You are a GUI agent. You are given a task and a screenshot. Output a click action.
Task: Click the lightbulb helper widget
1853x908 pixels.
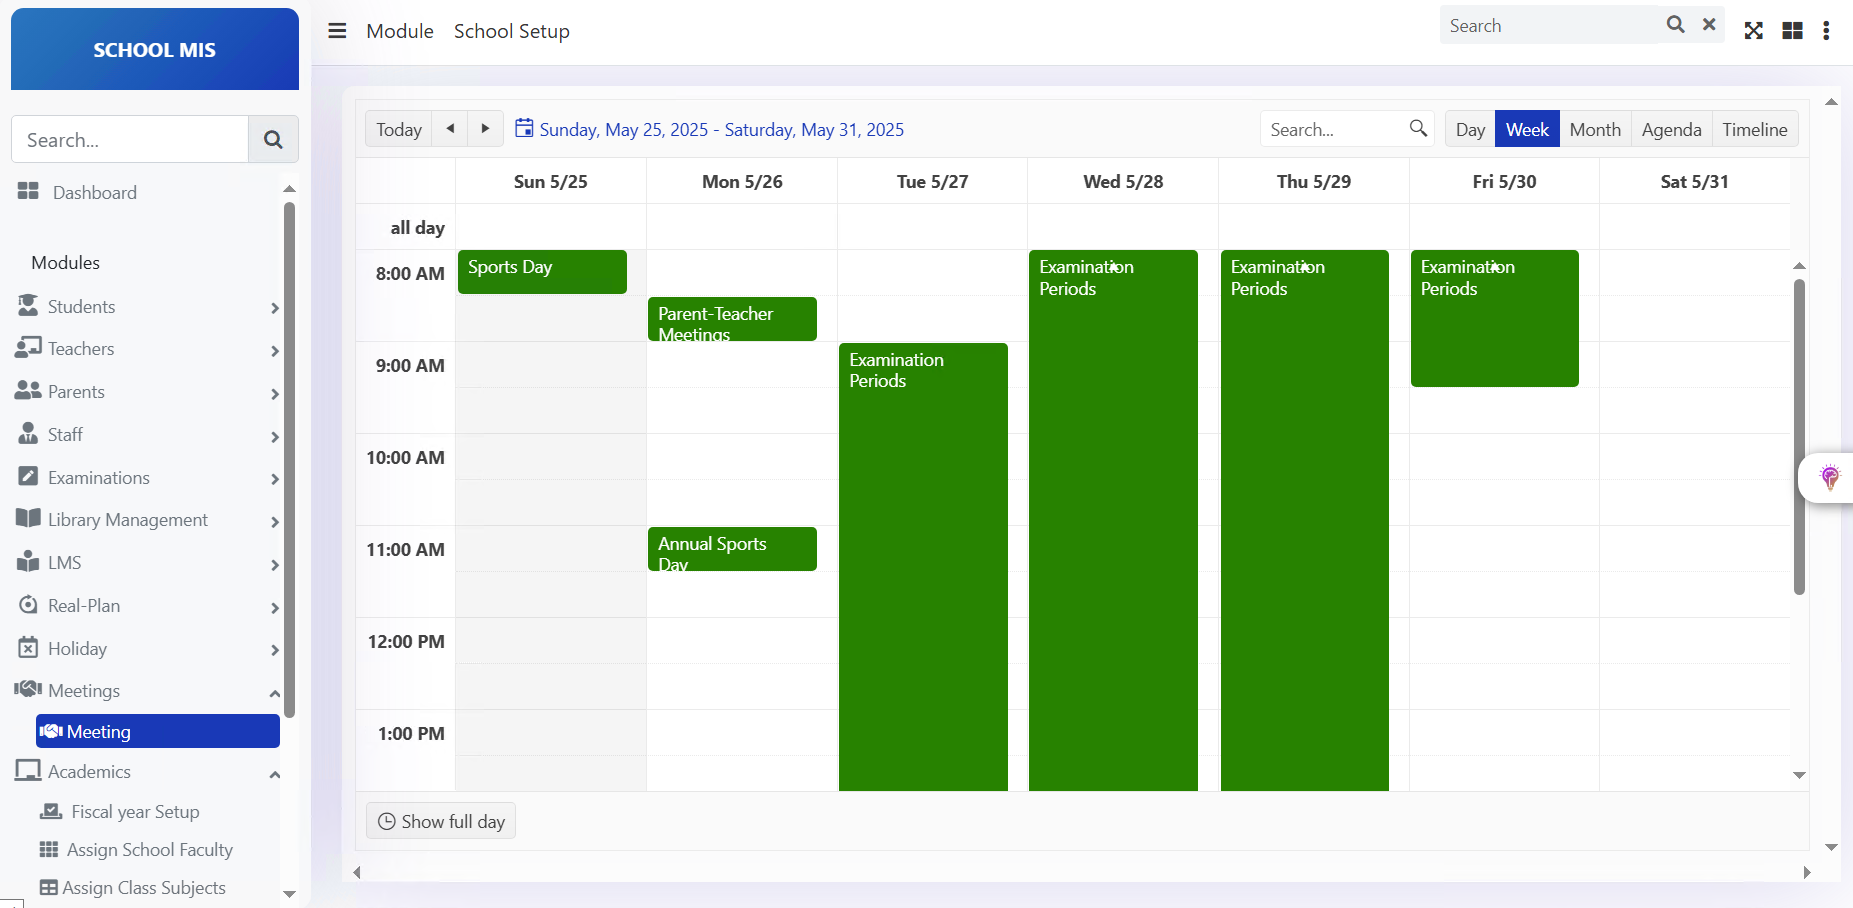click(x=1829, y=477)
